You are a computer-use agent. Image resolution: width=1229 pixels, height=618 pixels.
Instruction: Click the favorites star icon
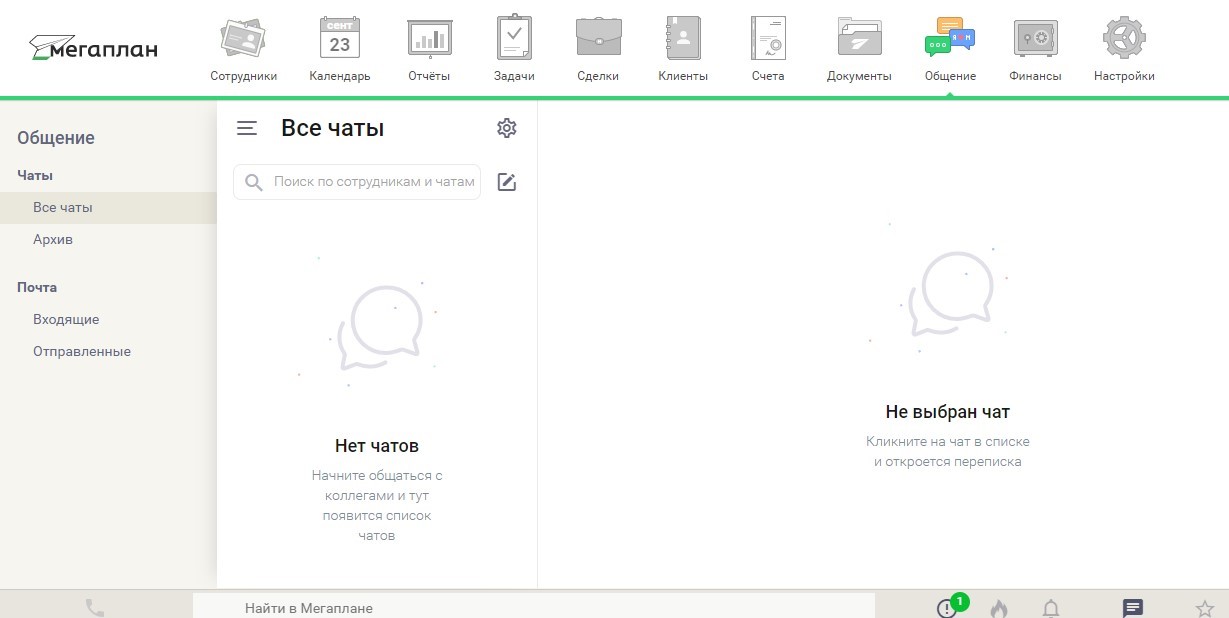(x=1205, y=608)
